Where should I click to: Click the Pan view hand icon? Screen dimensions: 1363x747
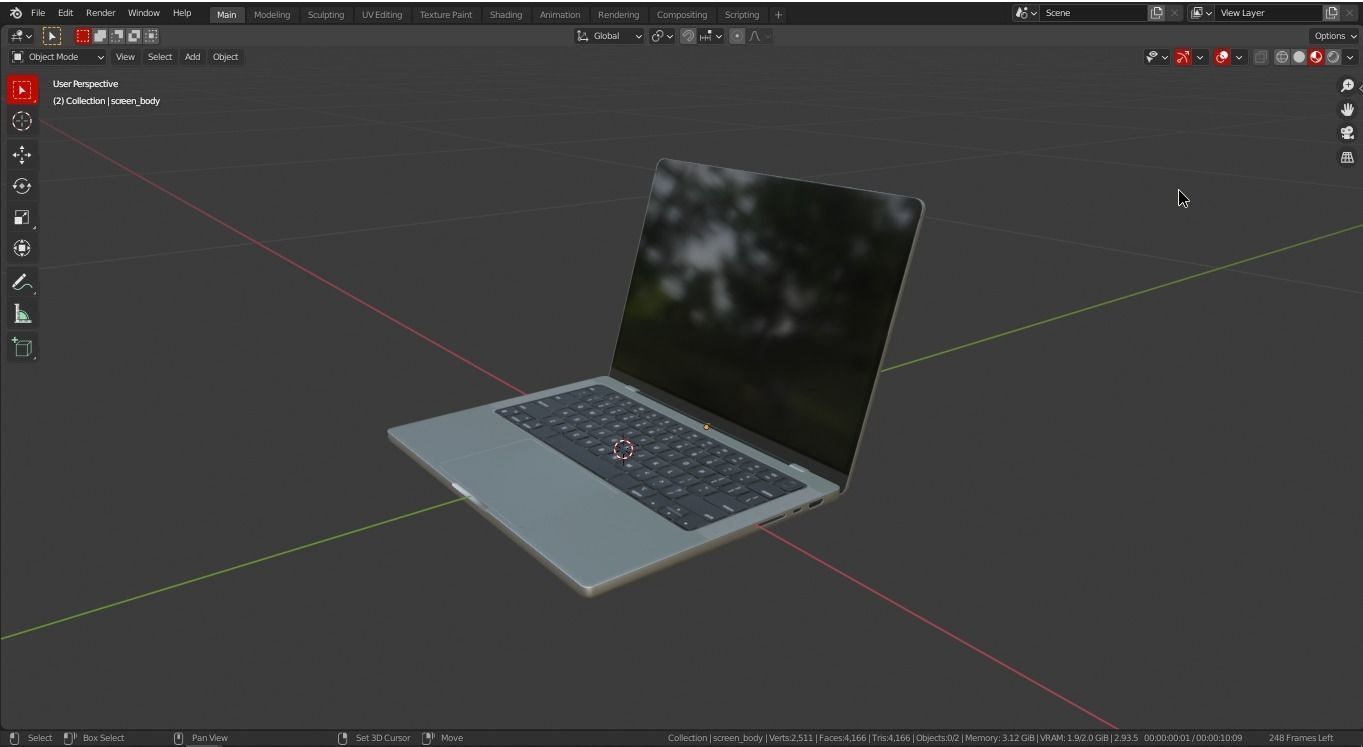click(x=1347, y=110)
